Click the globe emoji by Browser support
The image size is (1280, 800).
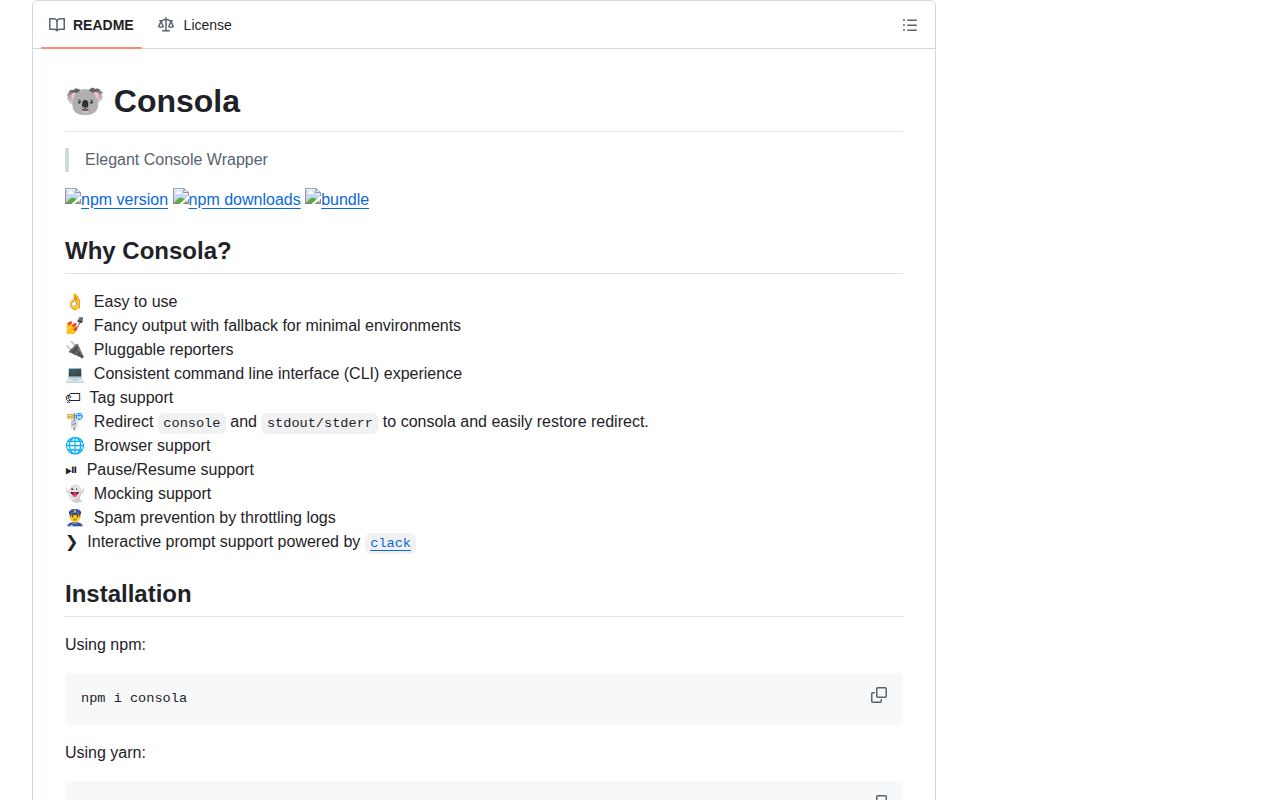75,446
